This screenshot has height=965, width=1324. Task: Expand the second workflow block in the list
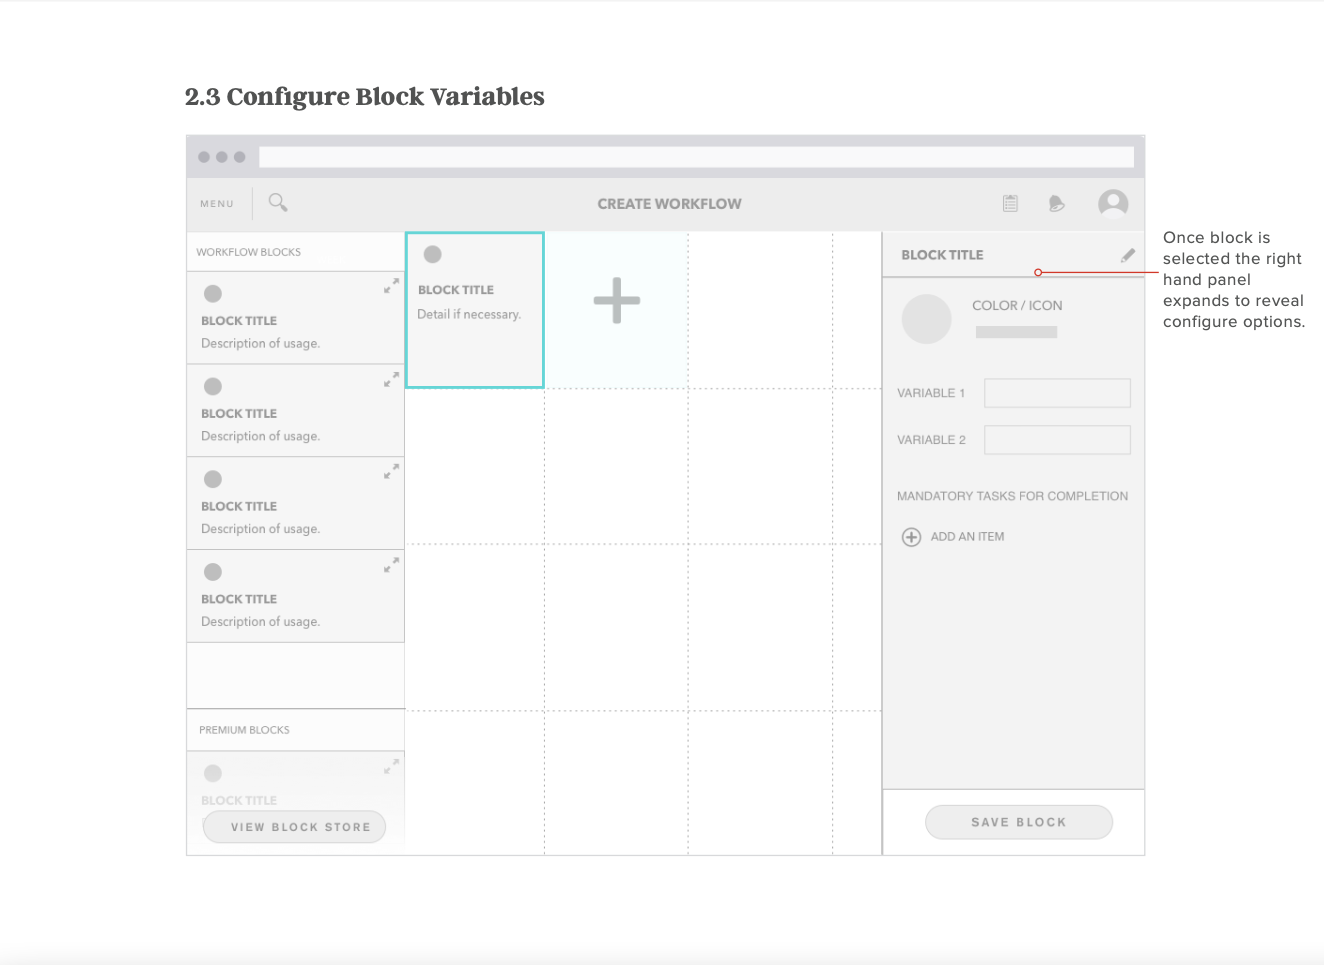point(391,379)
